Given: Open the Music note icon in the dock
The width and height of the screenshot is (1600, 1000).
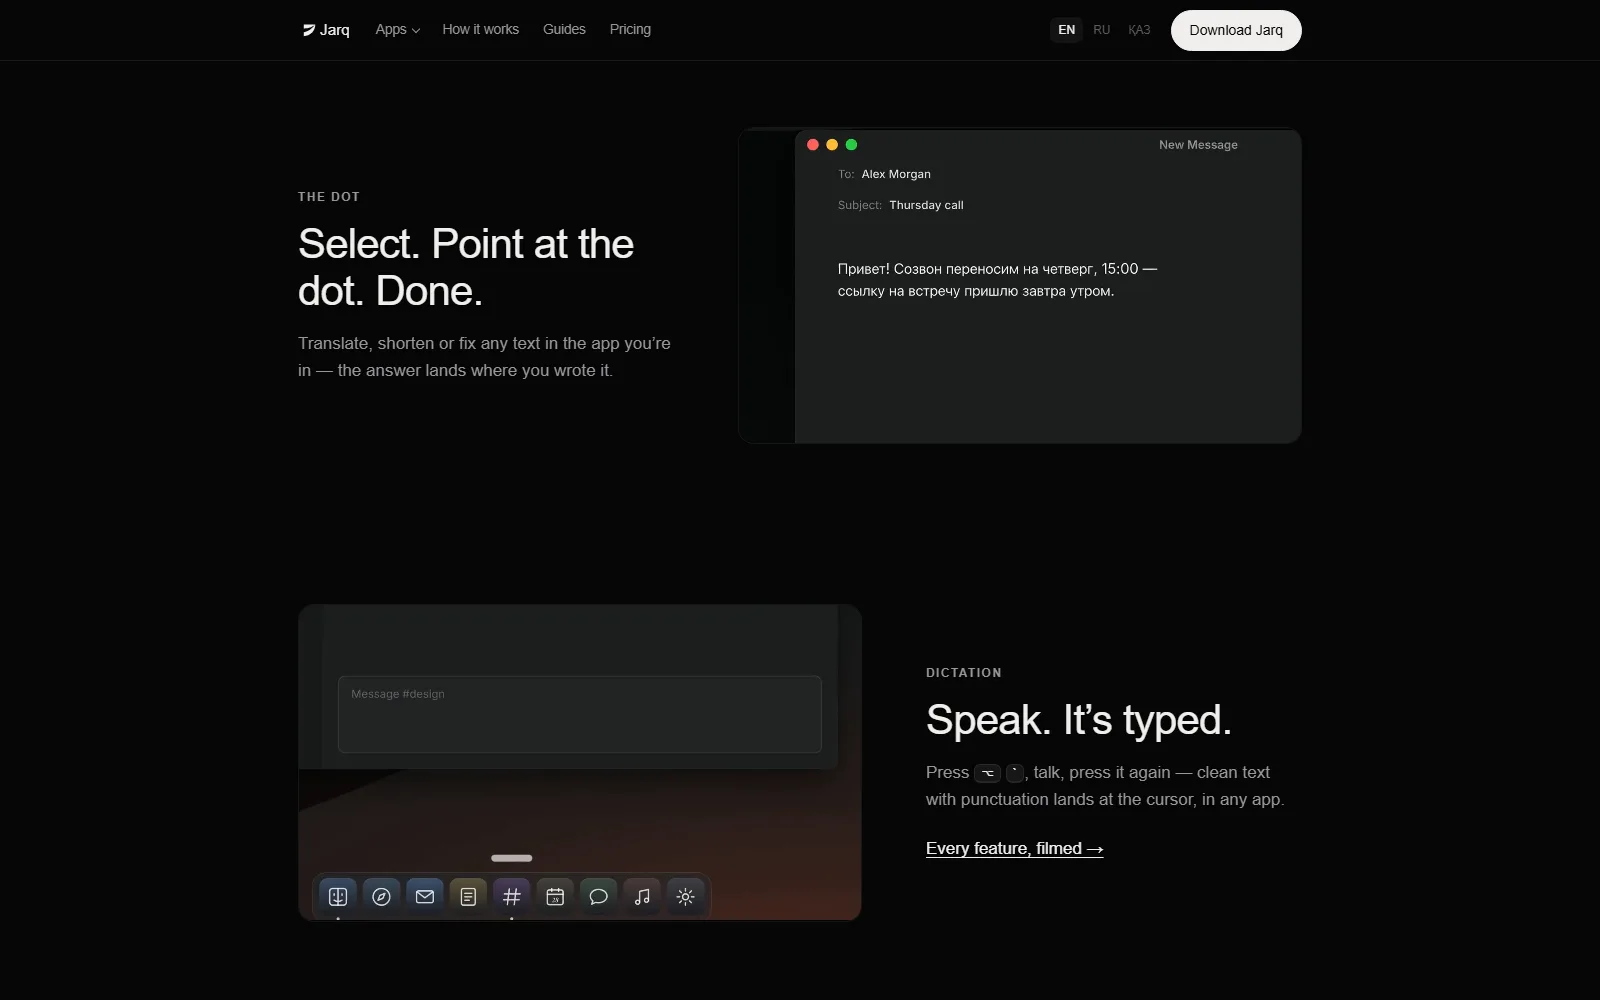Looking at the screenshot, I should (642, 897).
